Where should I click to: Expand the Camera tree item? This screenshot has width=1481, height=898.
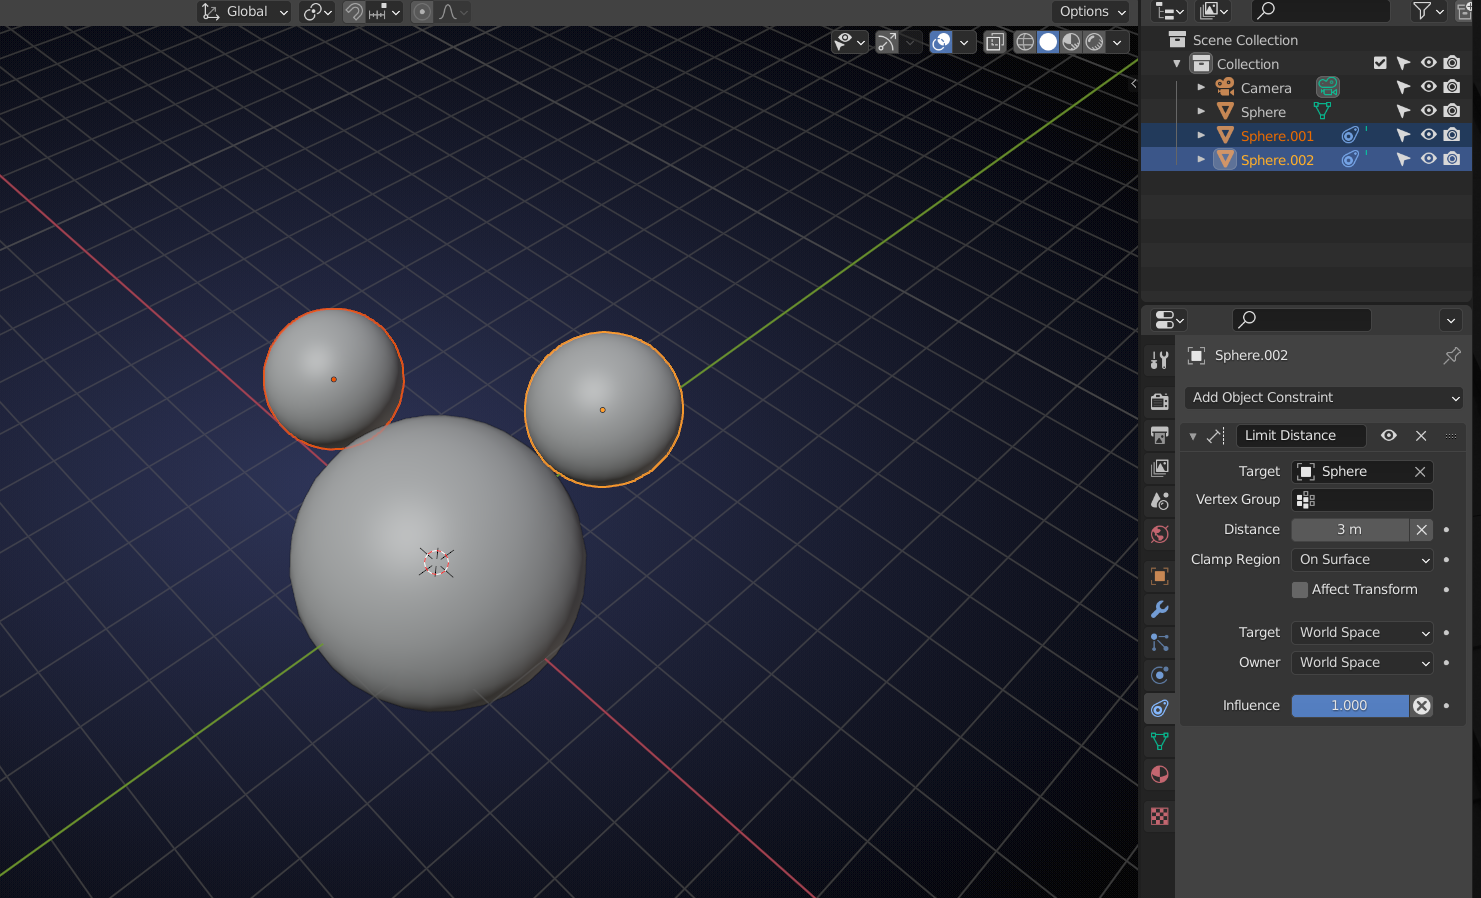(1201, 87)
